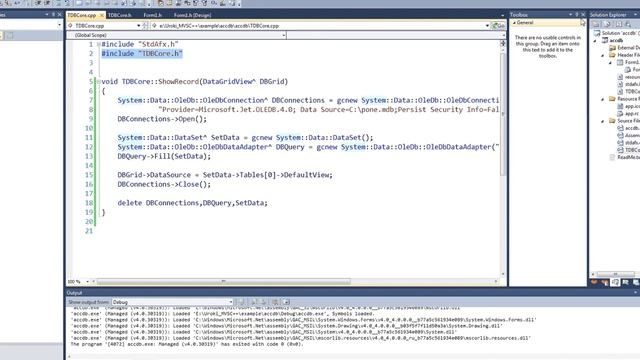
Task: Click fourth icon in Solution Explorer toolbar
Action: click(x=628, y=24)
